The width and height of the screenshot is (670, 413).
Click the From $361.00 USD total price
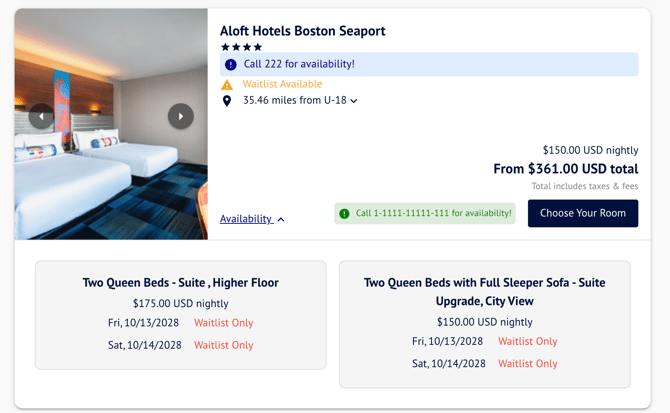pyautogui.click(x=565, y=169)
